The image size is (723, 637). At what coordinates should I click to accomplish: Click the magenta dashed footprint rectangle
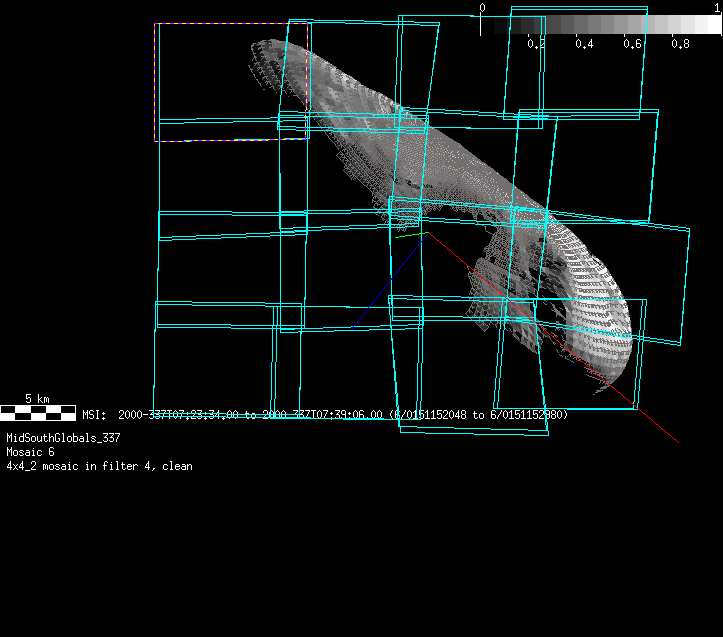tap(155, 80)
